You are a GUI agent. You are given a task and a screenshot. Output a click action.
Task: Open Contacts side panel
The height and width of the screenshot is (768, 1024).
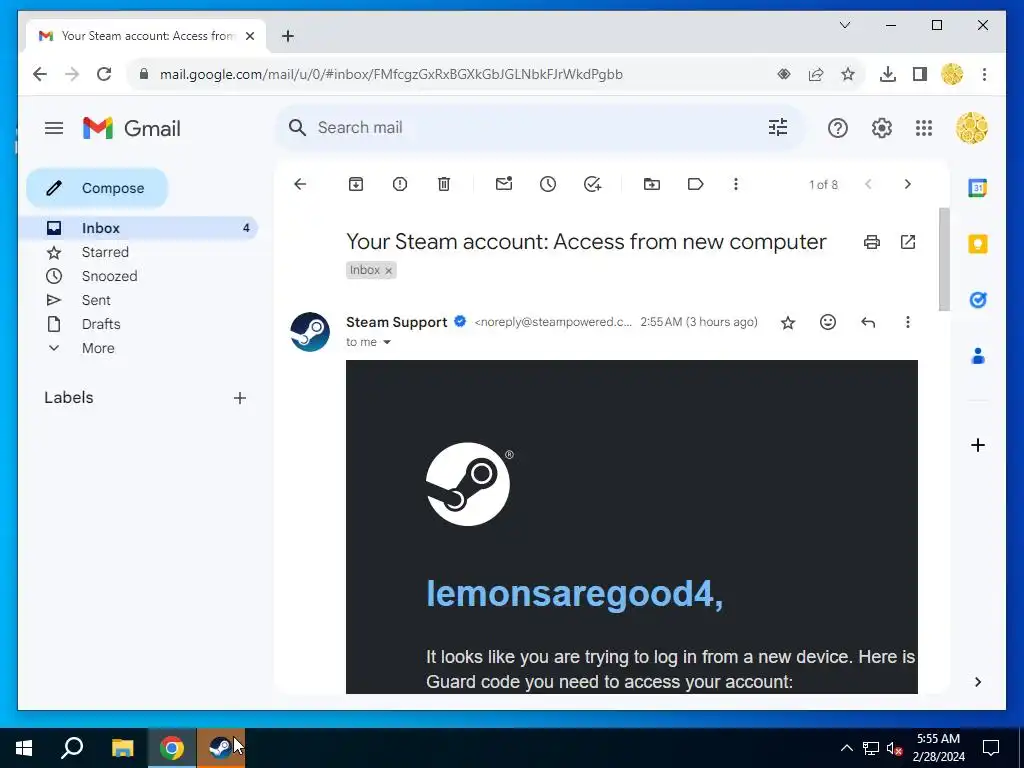978,356
